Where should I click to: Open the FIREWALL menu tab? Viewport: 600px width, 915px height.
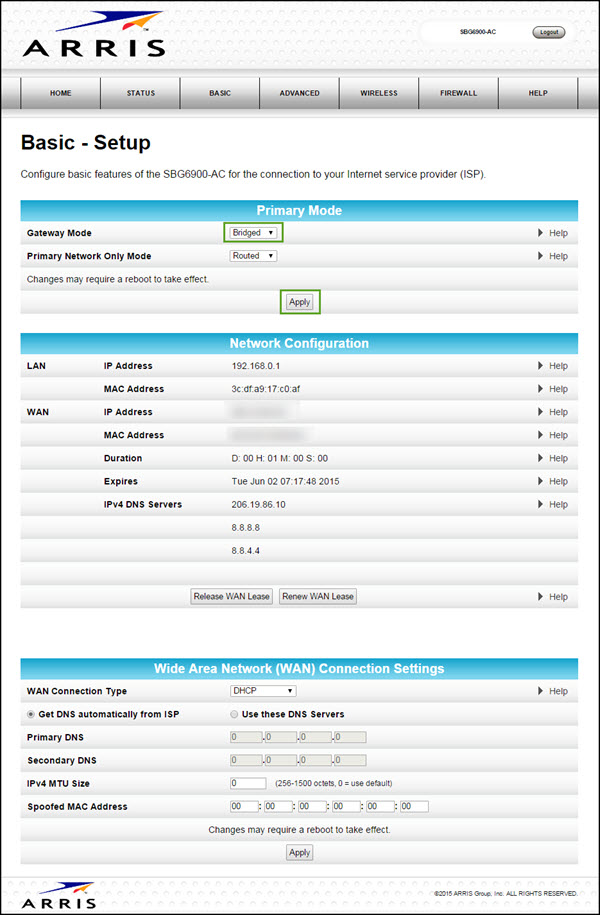click(x=459, y=93)
